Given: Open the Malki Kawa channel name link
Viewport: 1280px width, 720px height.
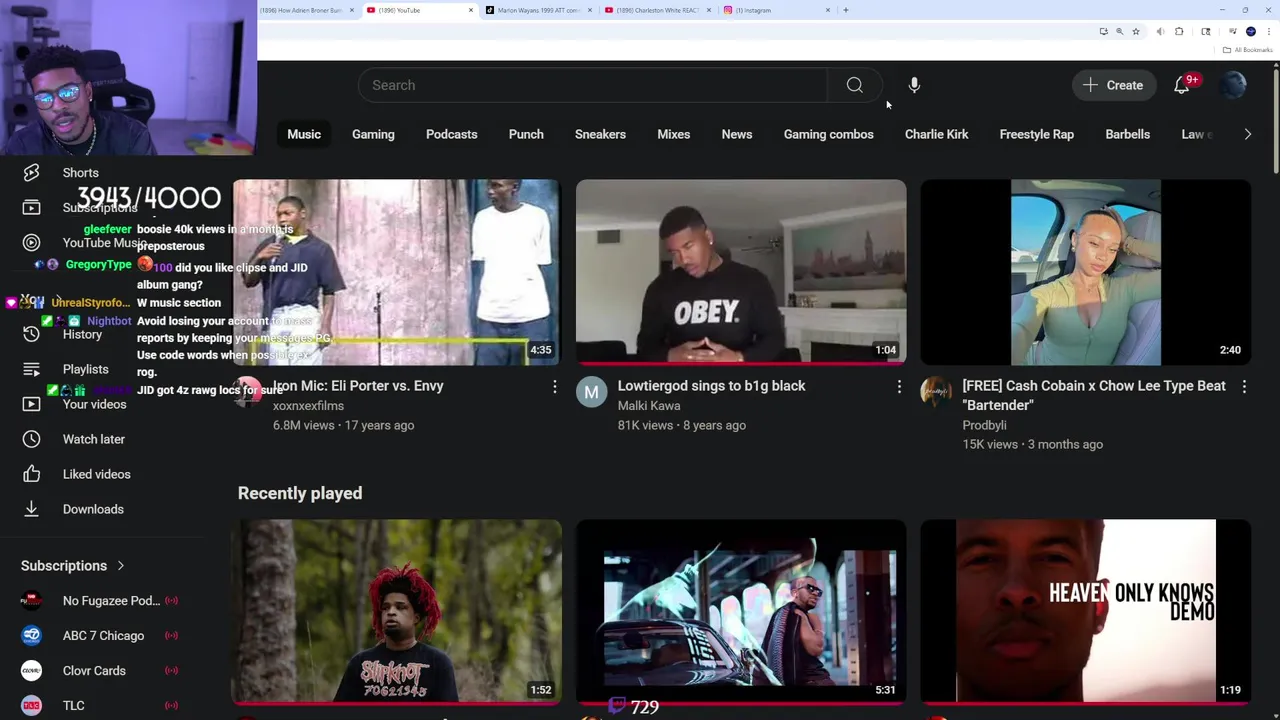Looking at the screenshot, I should [649, 406].
